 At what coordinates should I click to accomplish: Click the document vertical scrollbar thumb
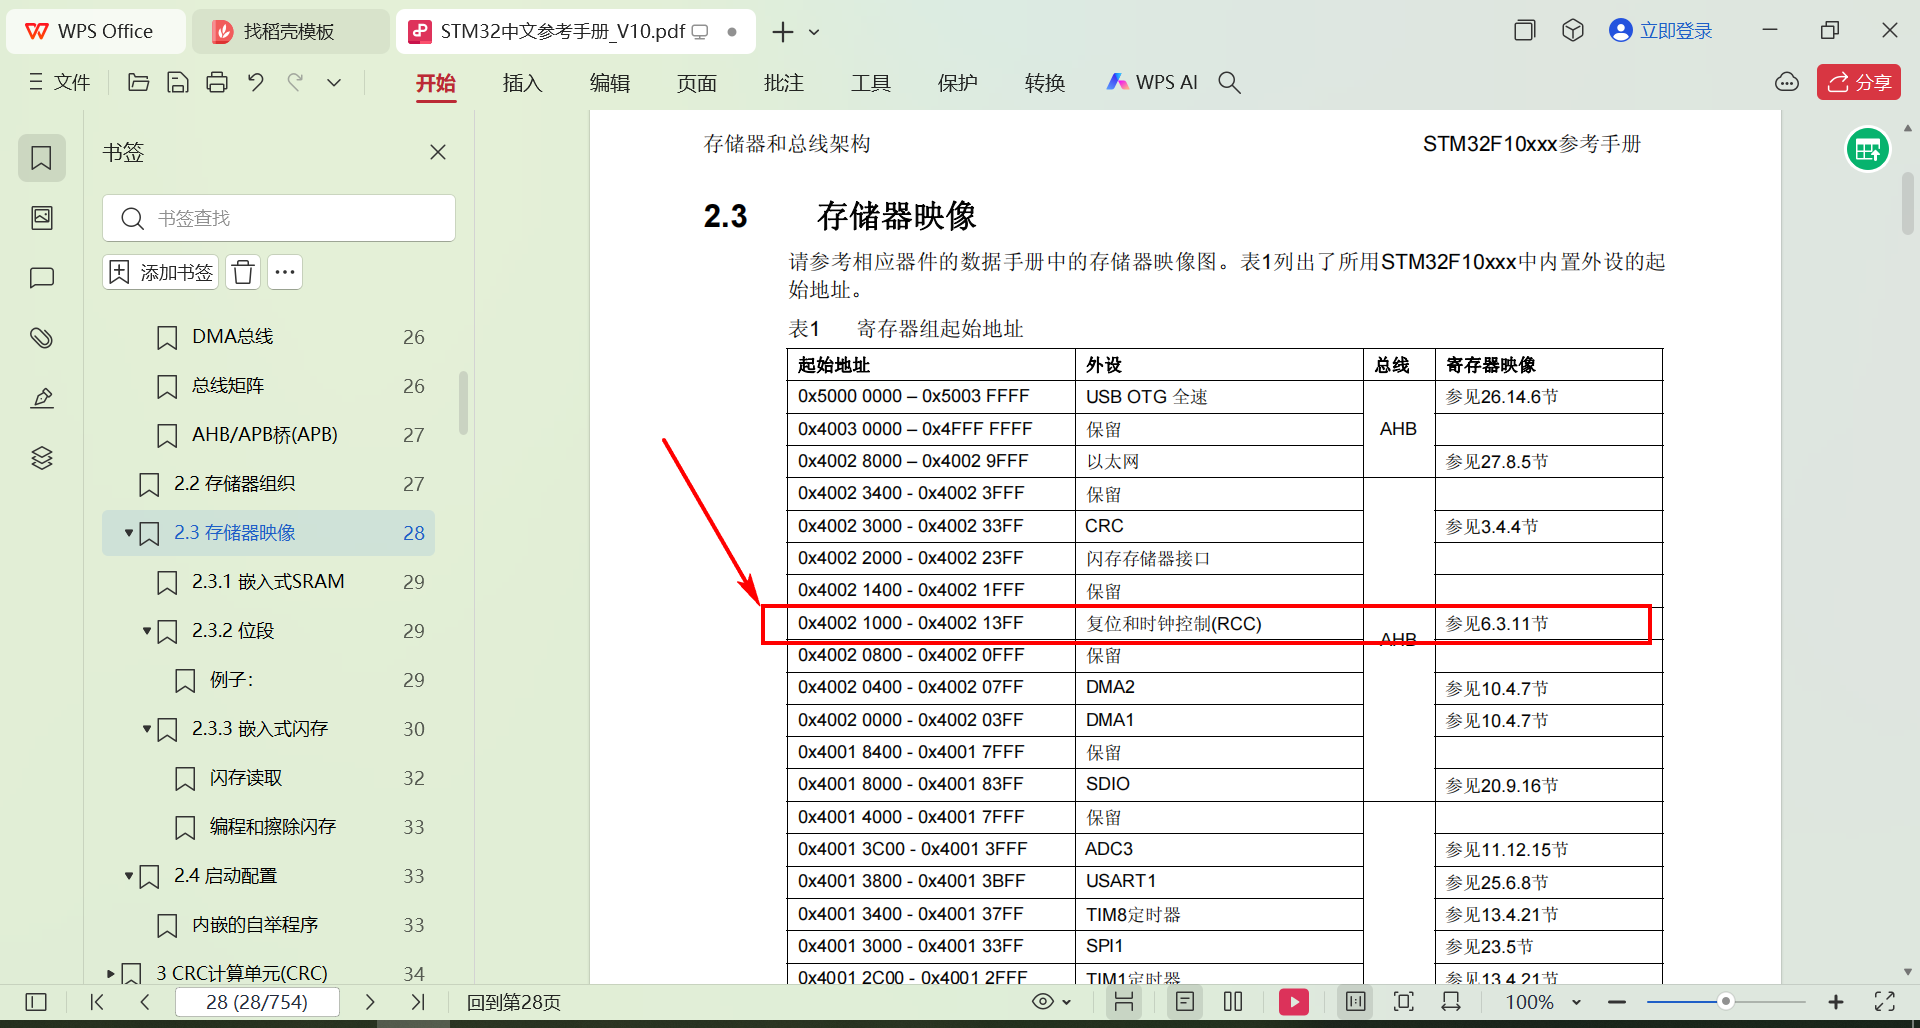(x=1907, y=203)
